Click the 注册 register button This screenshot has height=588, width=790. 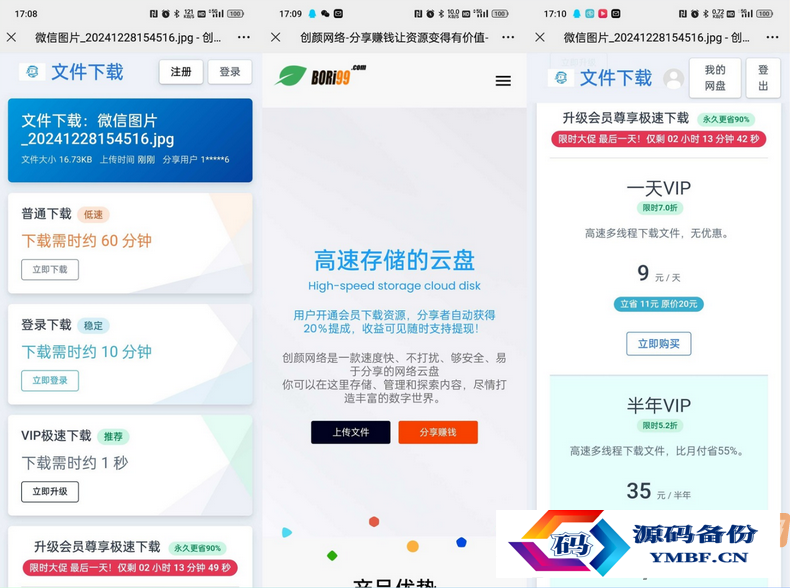click(181, 72)
